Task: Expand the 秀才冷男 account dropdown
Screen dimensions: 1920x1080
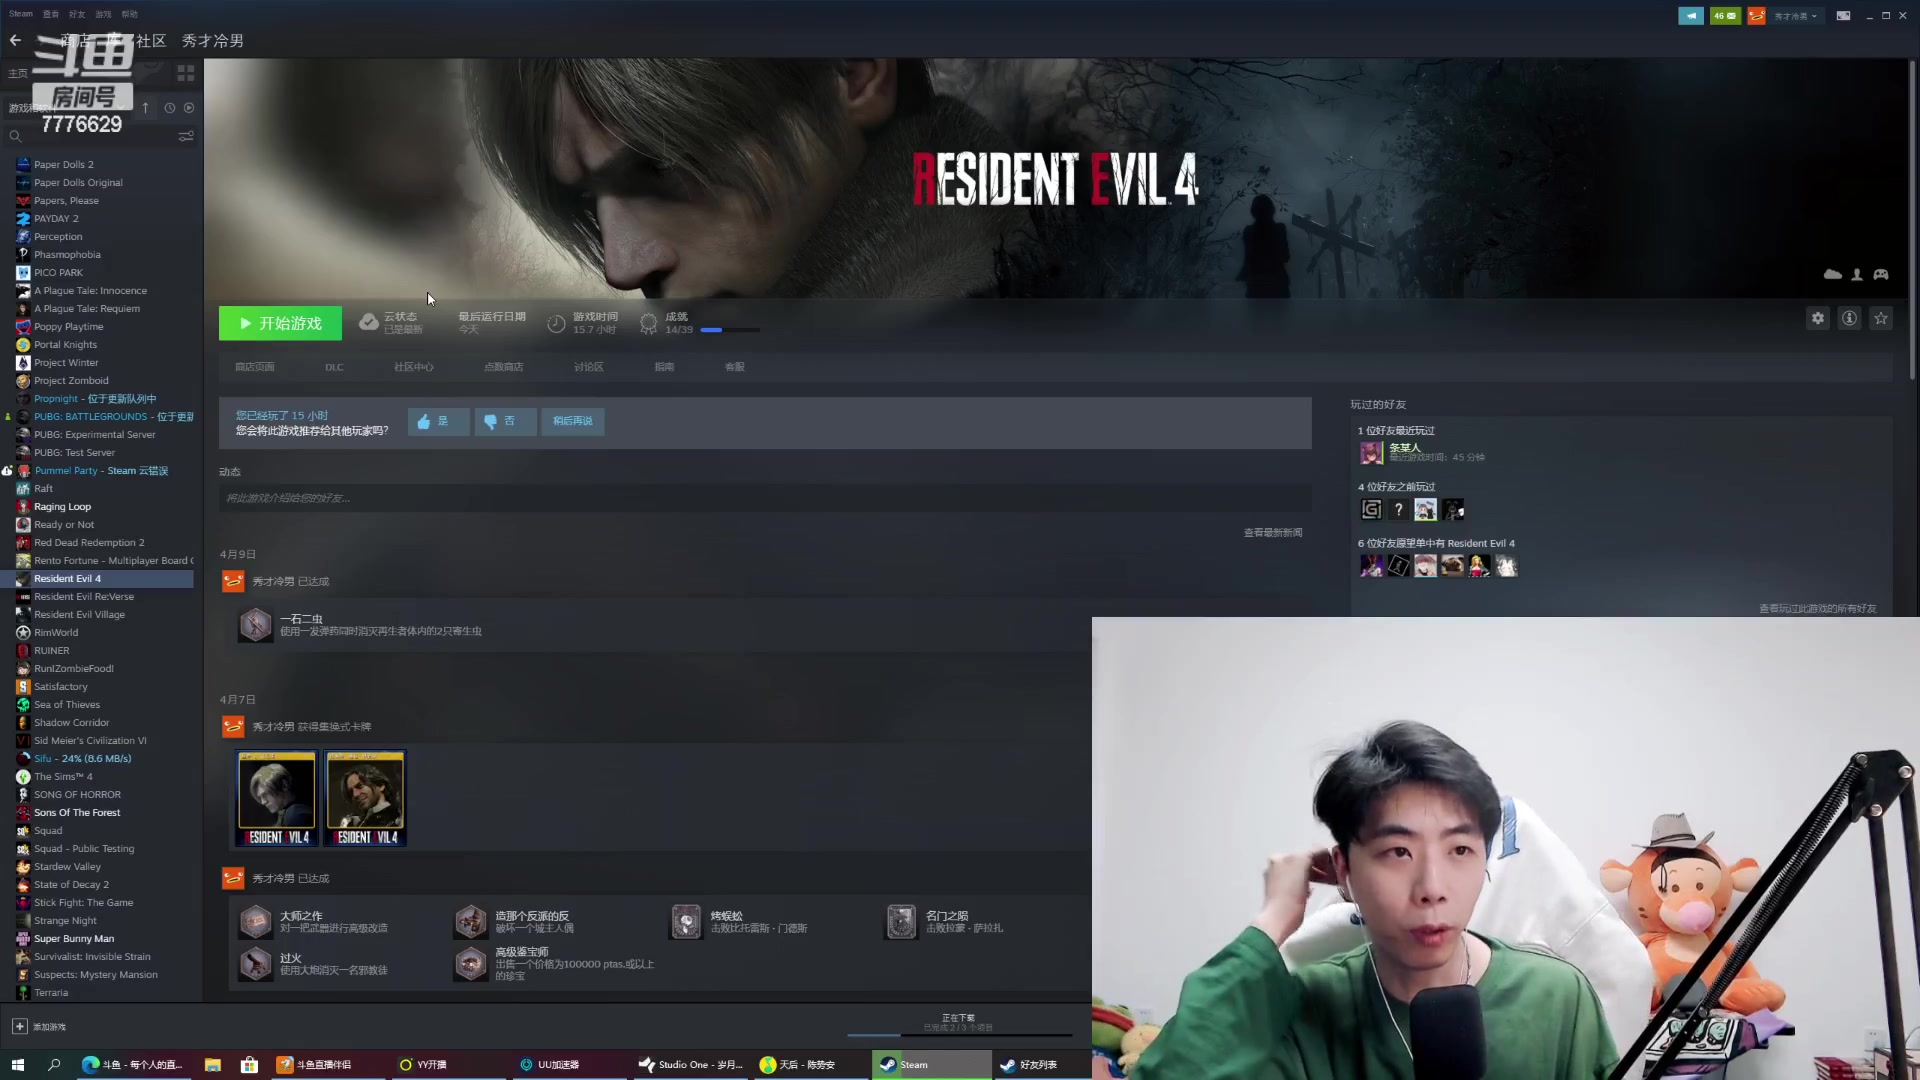Action: tap(1795, 16)
